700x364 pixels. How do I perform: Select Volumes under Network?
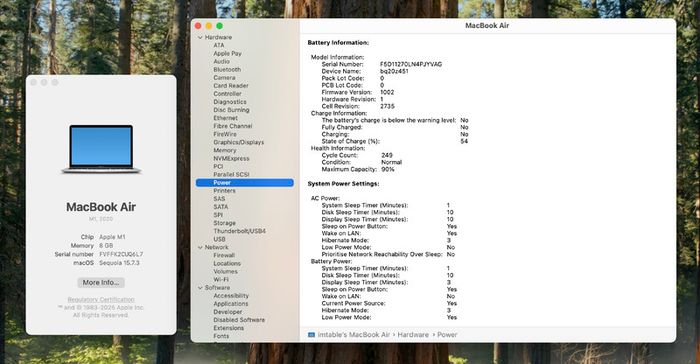tap(225, 272)
